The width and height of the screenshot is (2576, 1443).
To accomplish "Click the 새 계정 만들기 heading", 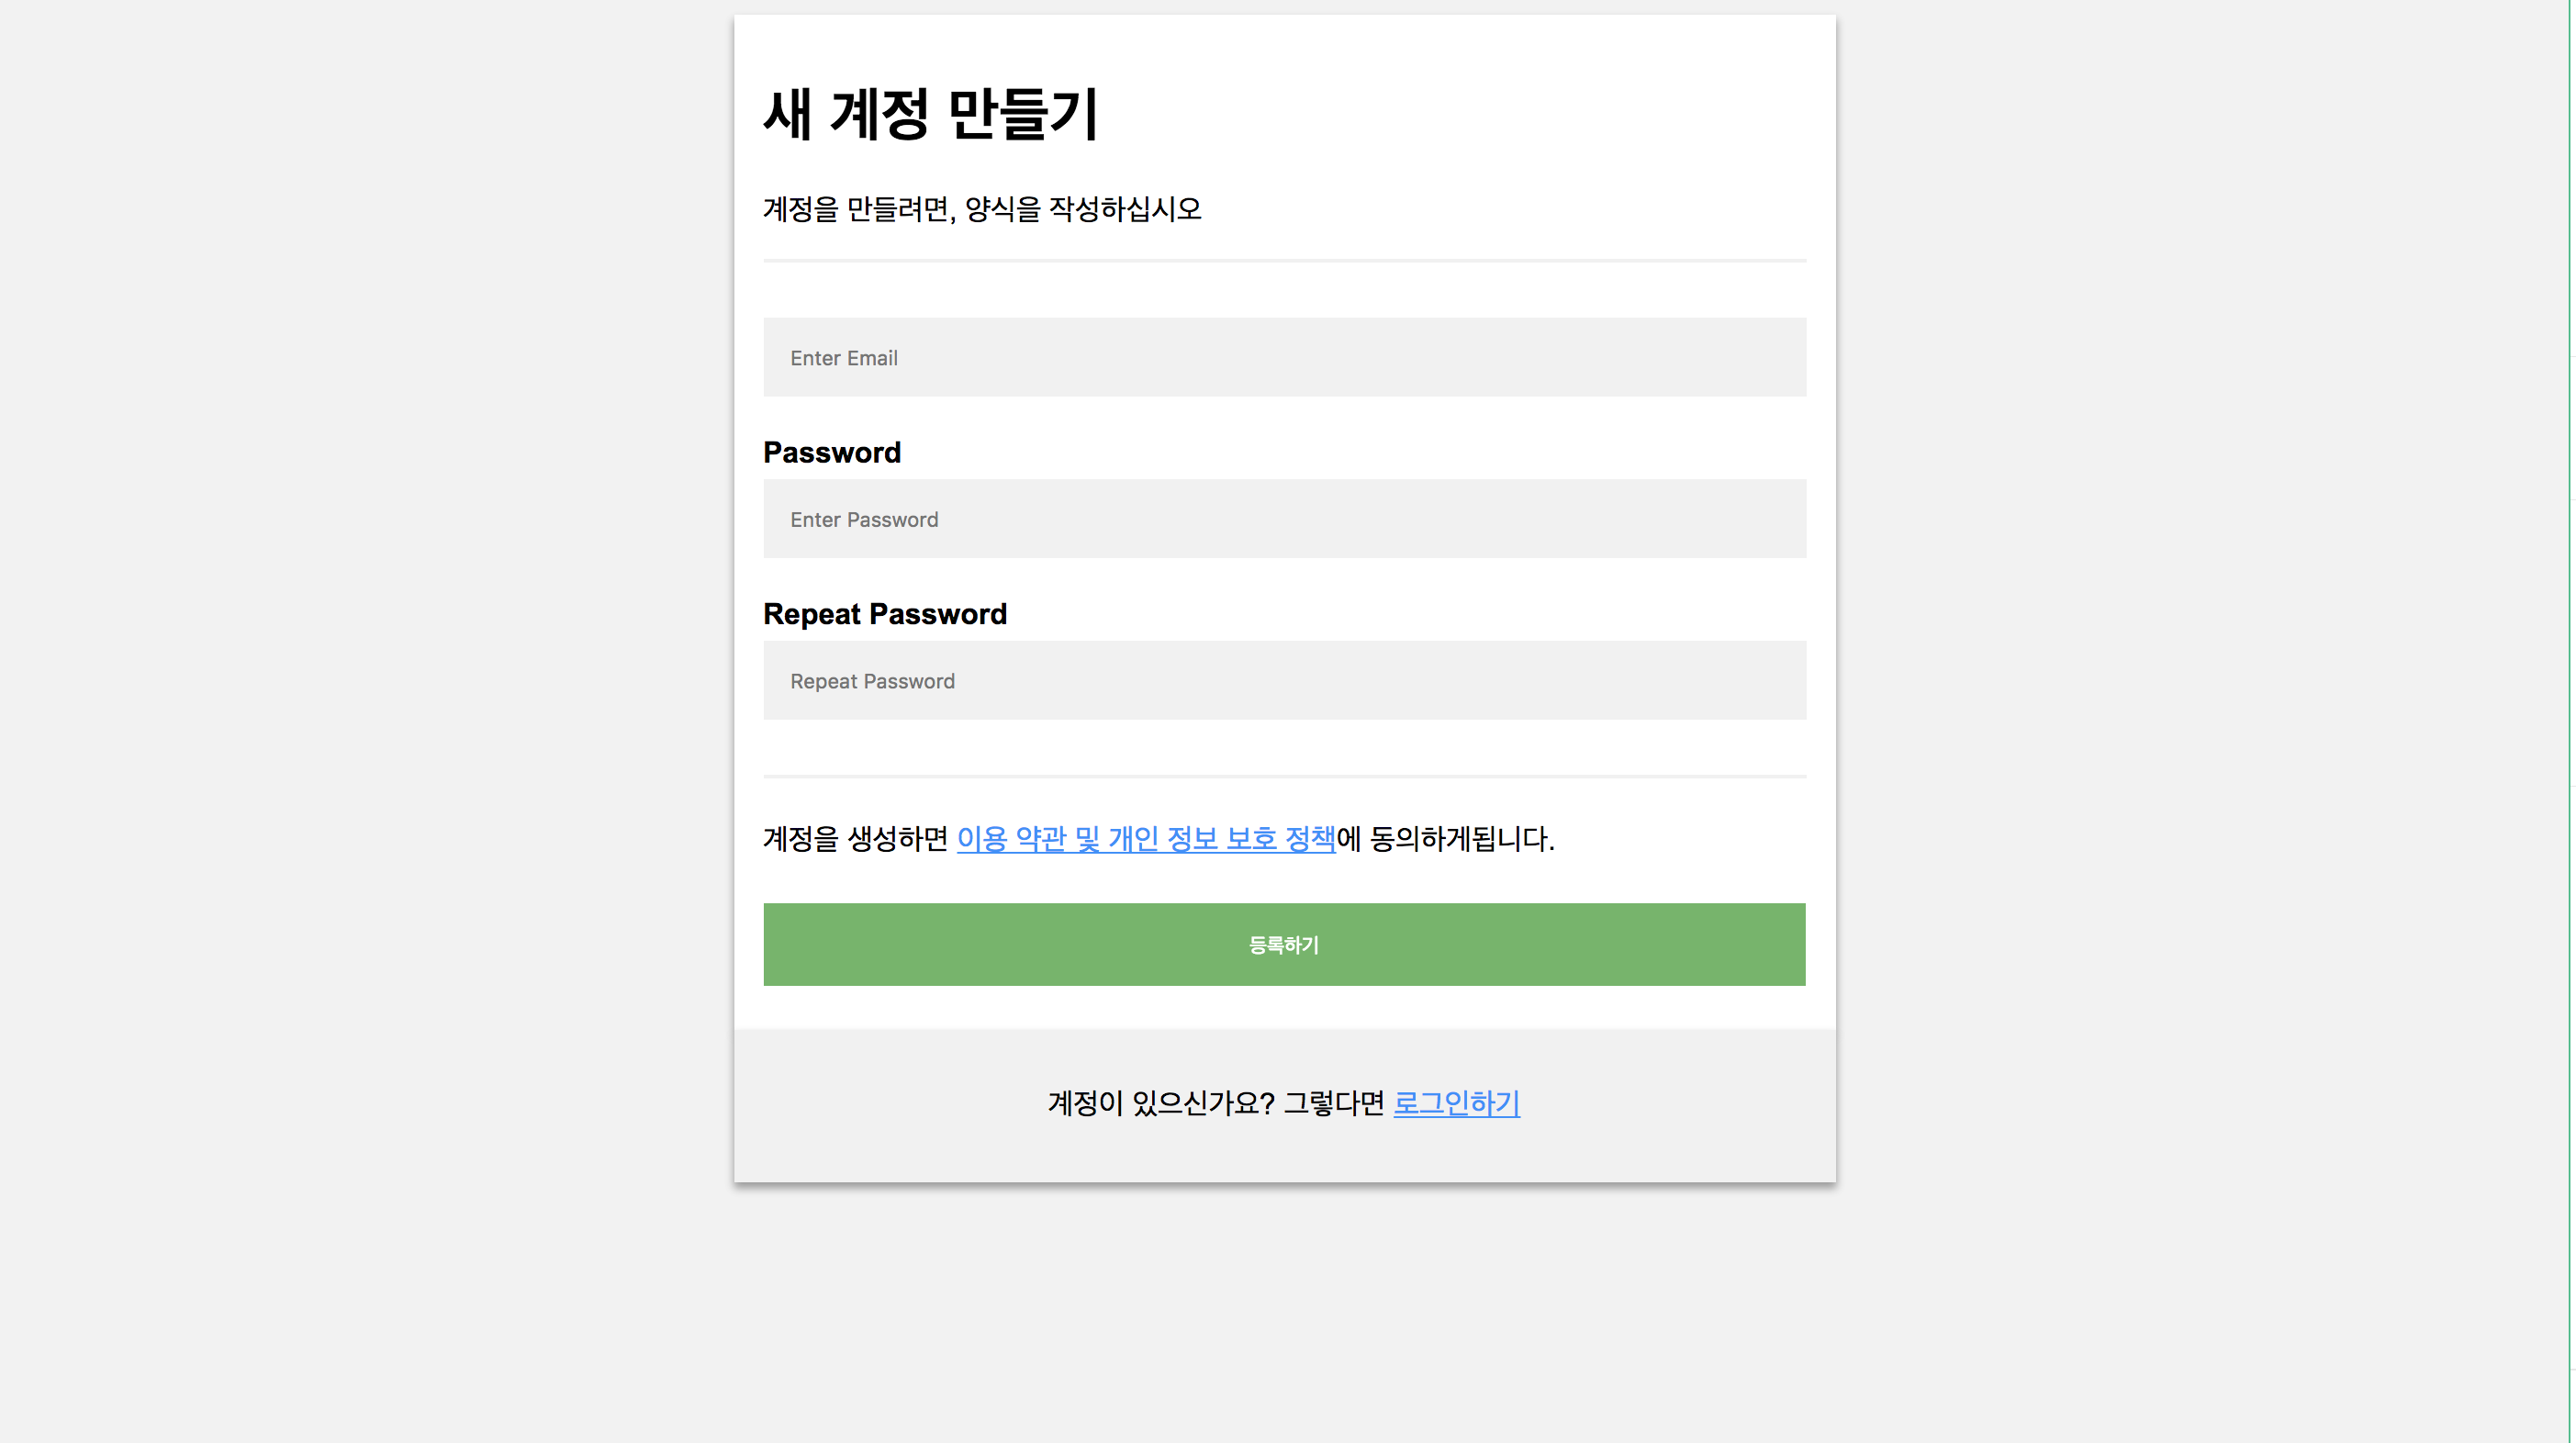I will coord(930,113).
